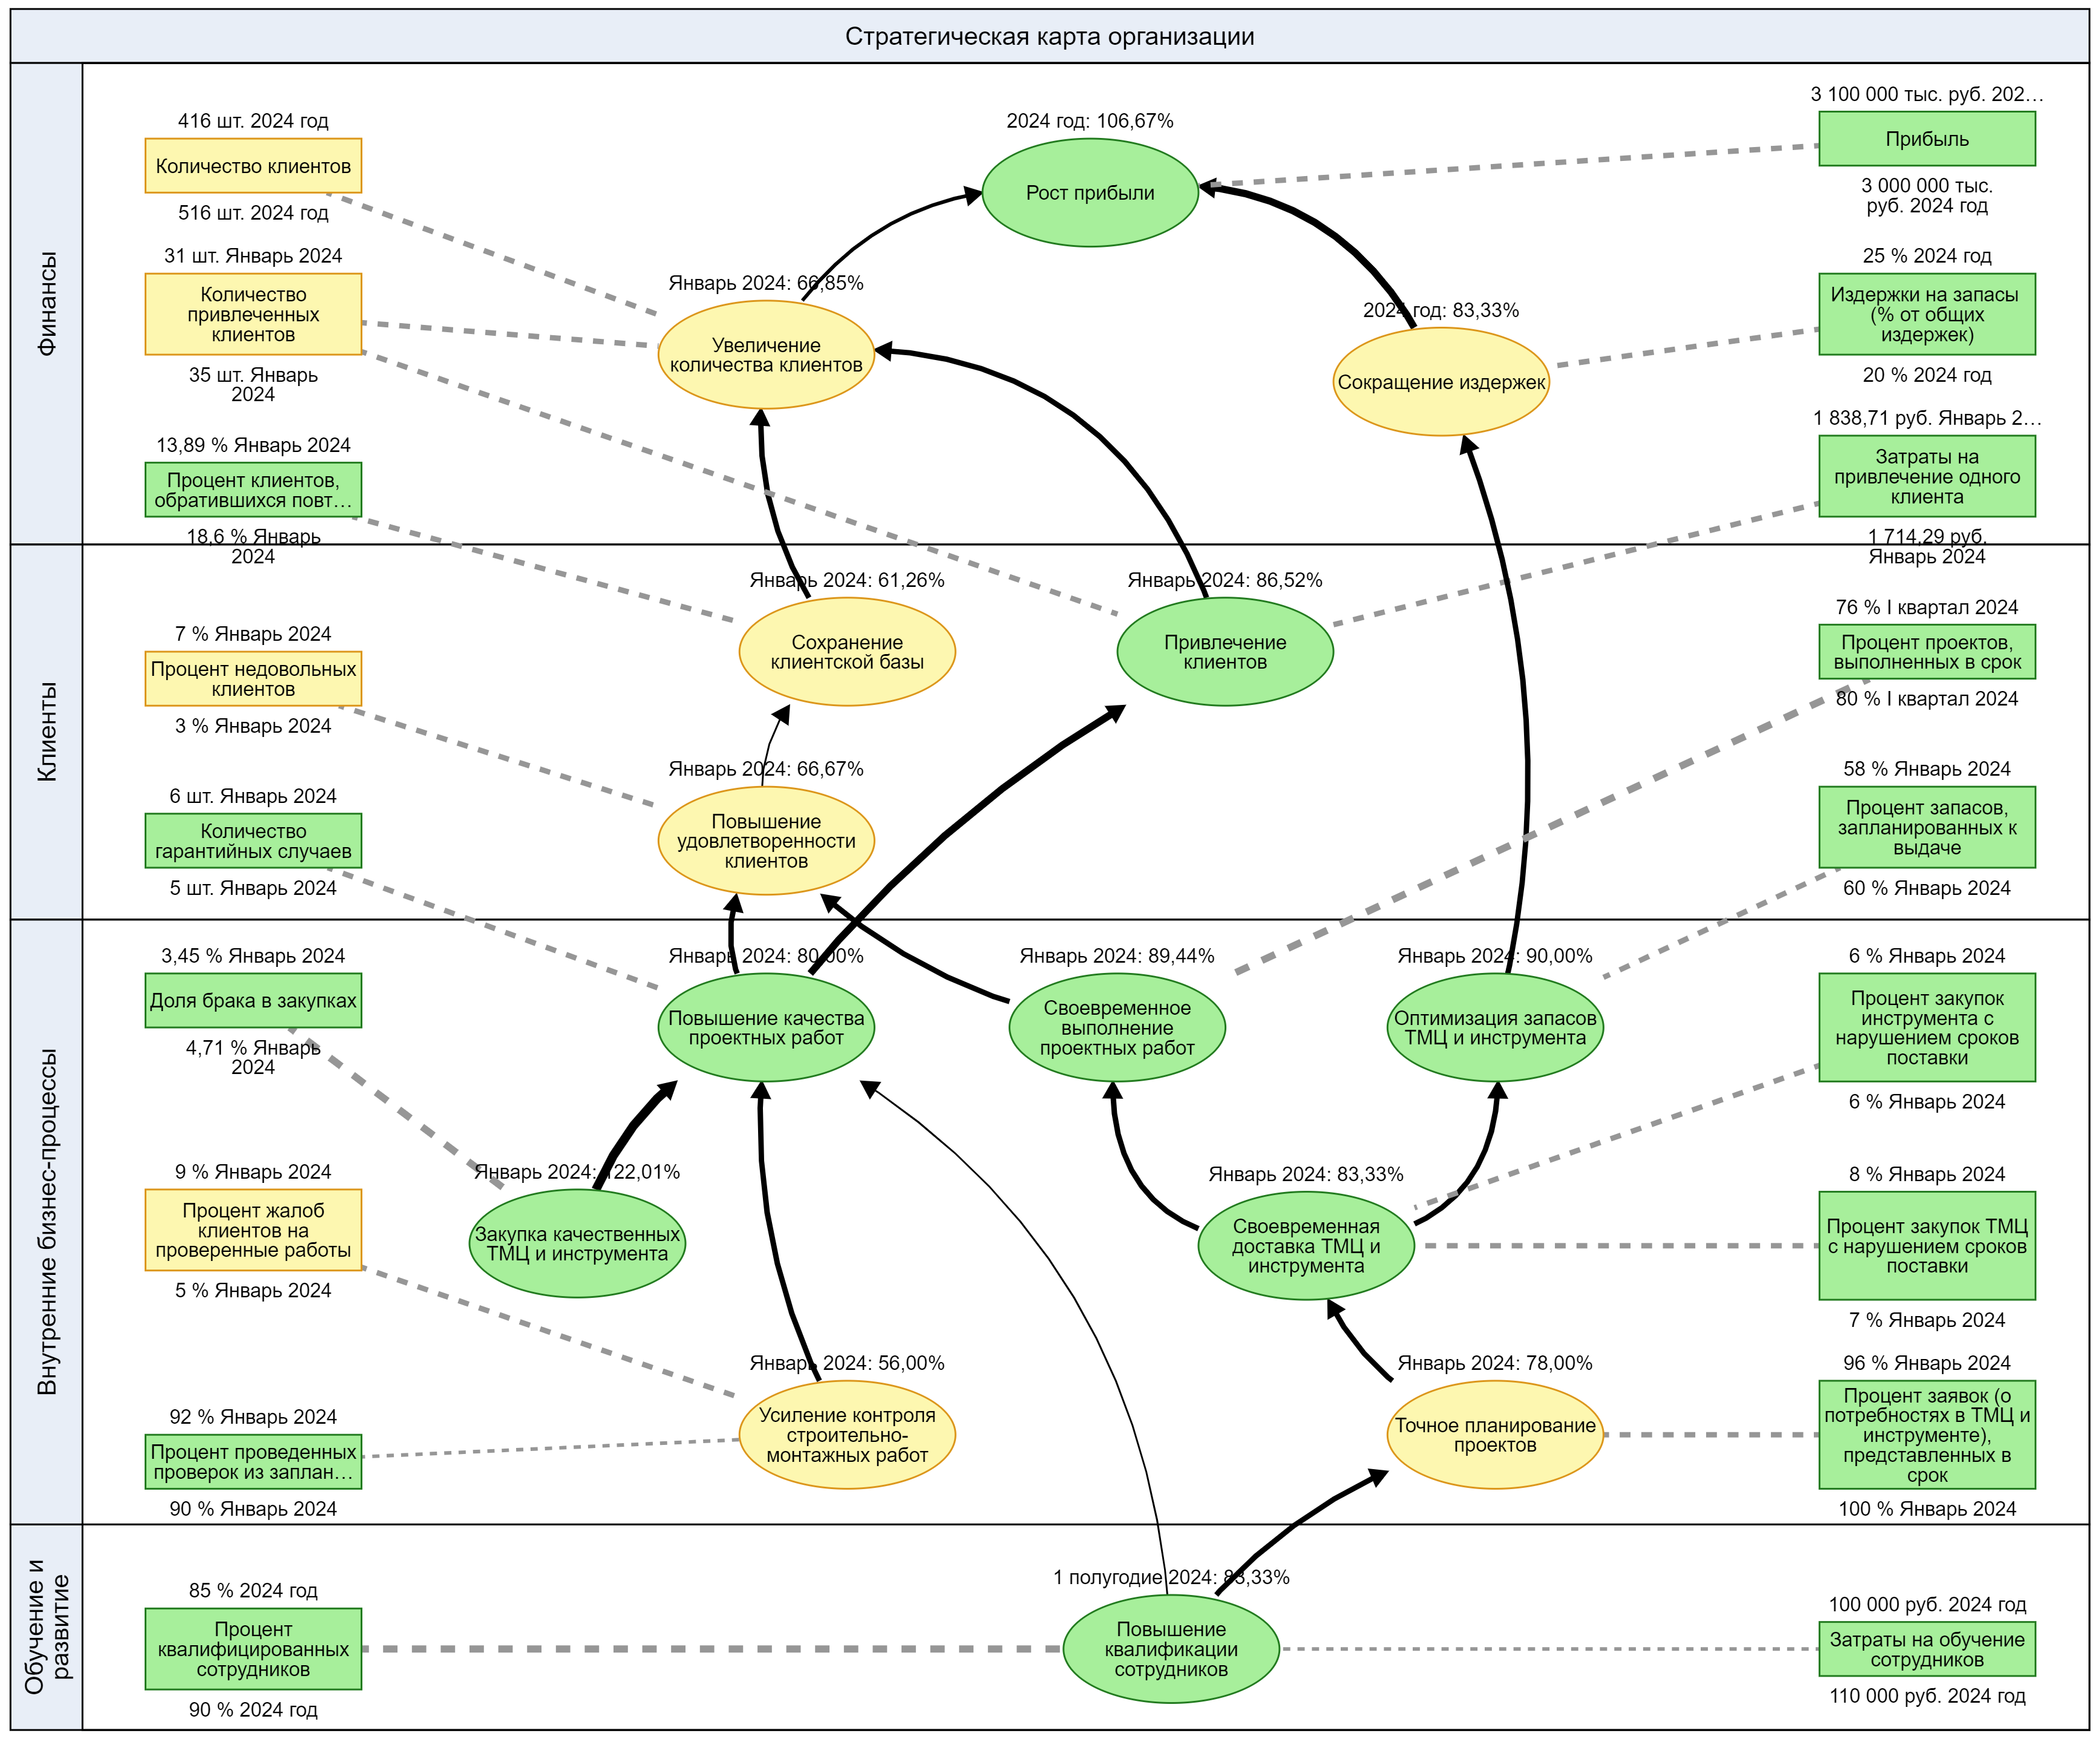Select 'Точное планирование проектов' yellow node
Image resolution: width=2100 pixels, height=1739 pixels.
tap(1495, 1435)
